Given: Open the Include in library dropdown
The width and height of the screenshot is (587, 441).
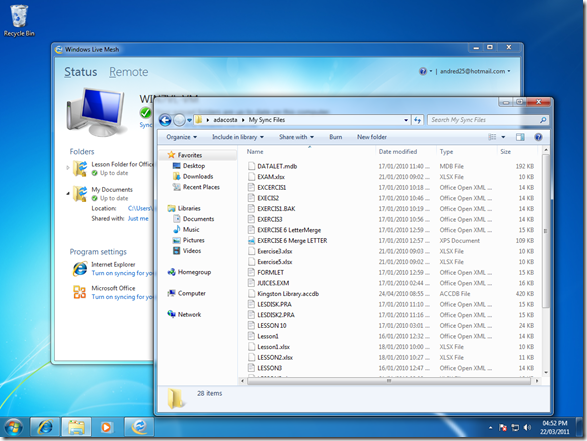Looking at the screenshot, I should (x=238, y=137).
